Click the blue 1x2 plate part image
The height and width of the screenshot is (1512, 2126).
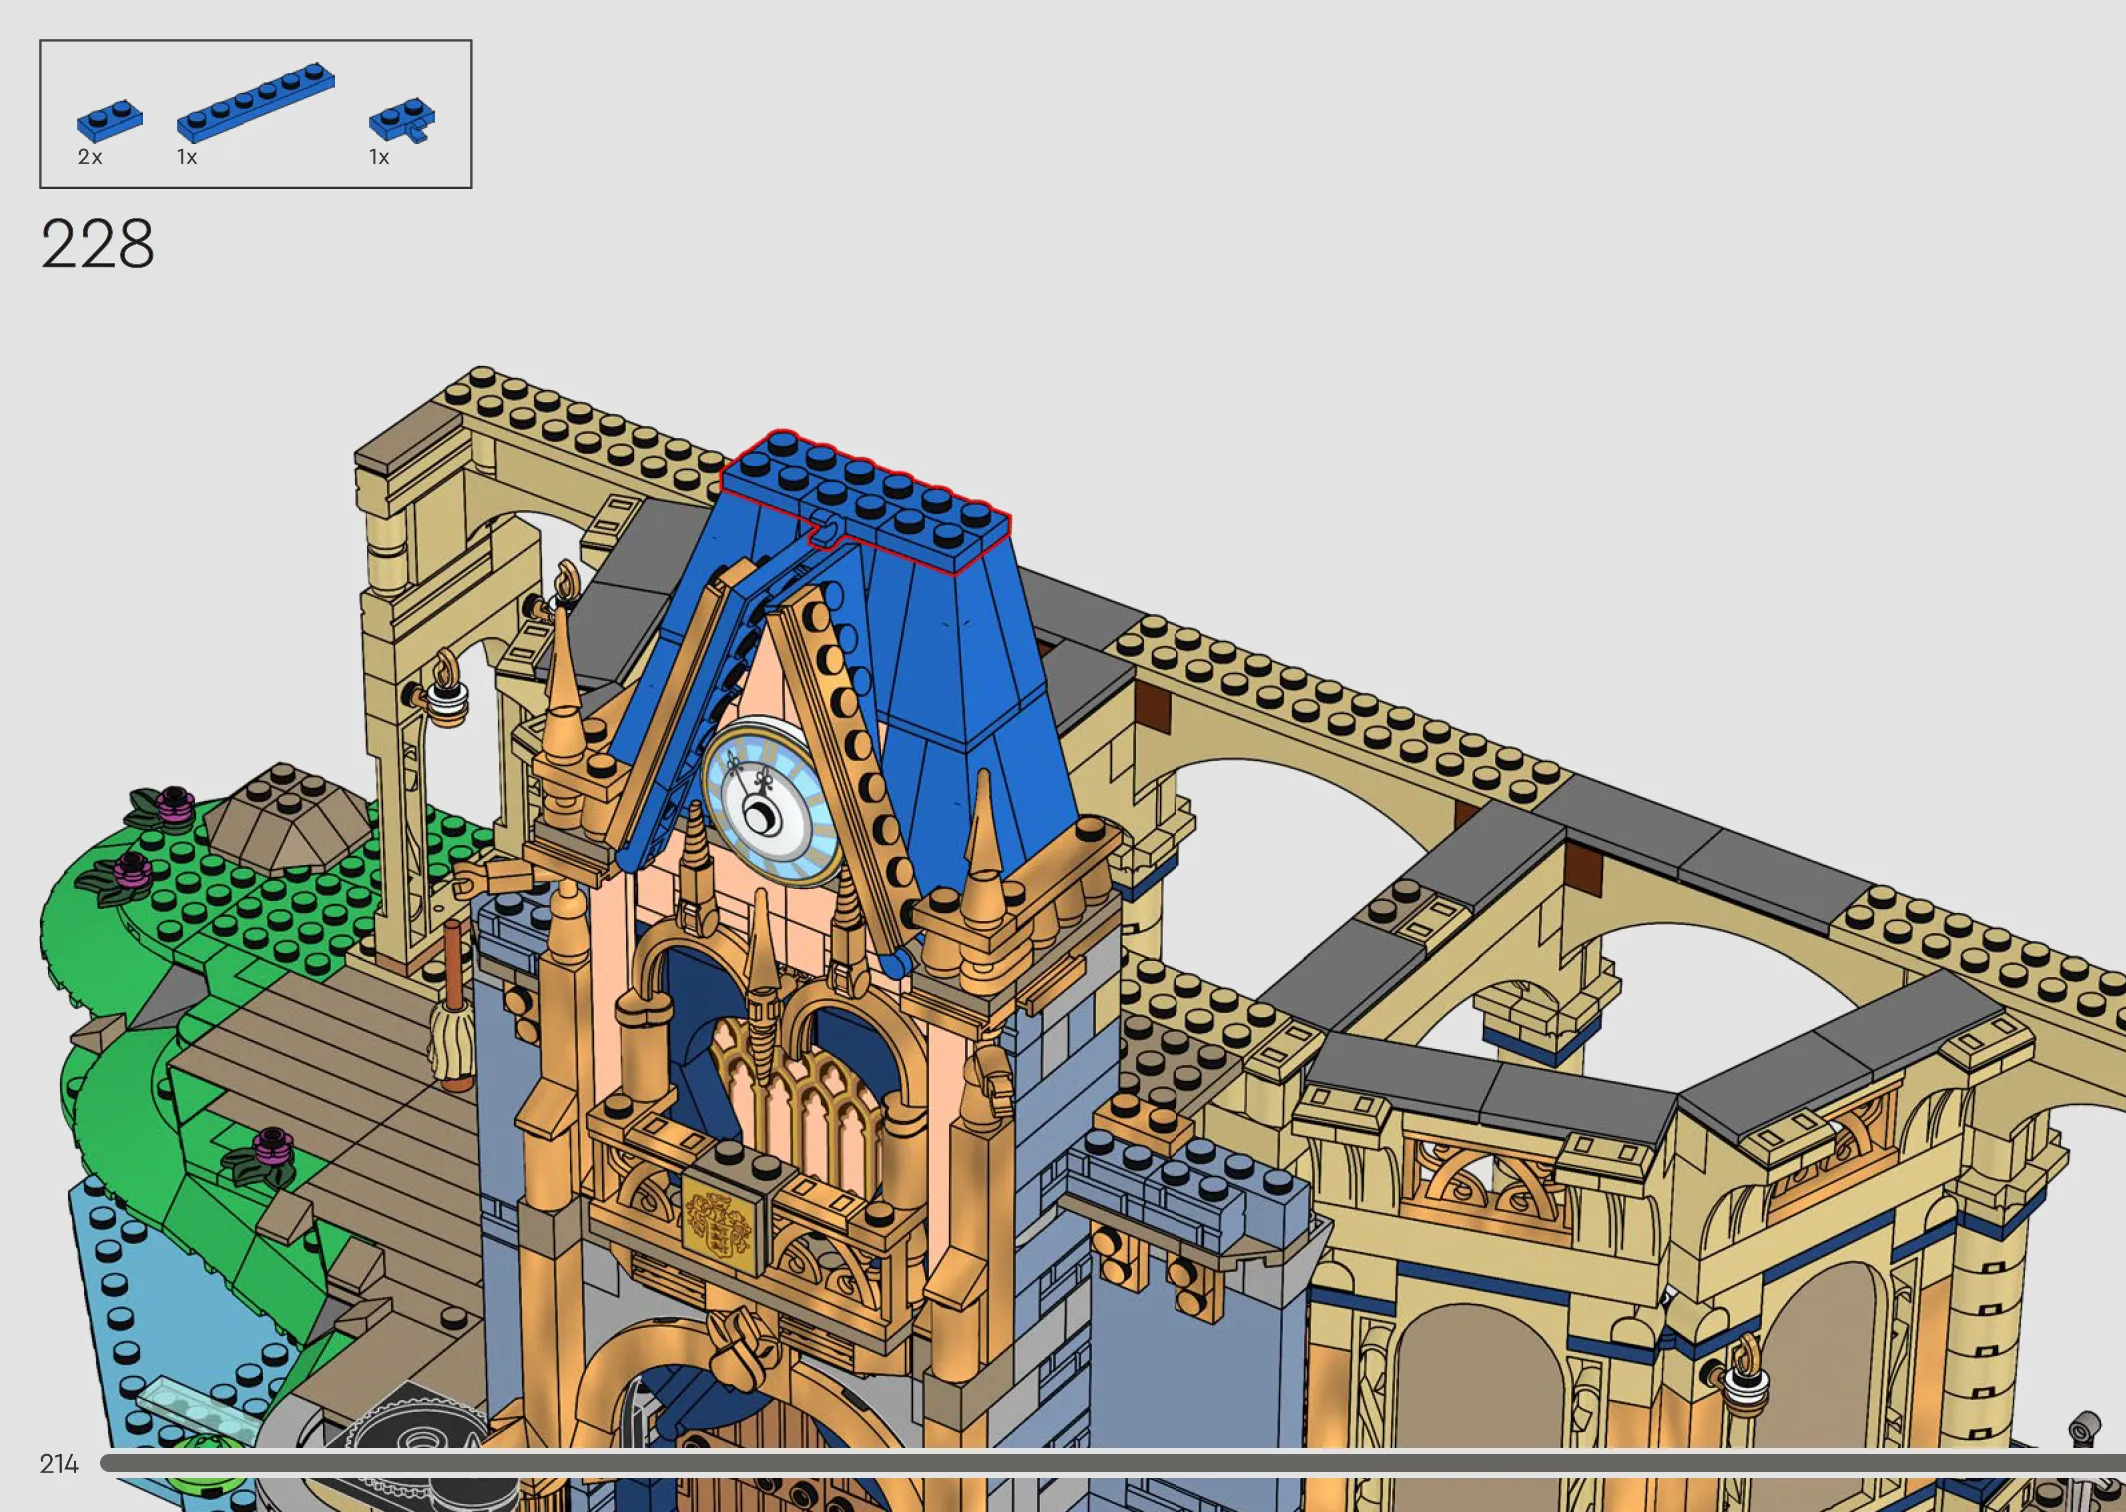110,120
